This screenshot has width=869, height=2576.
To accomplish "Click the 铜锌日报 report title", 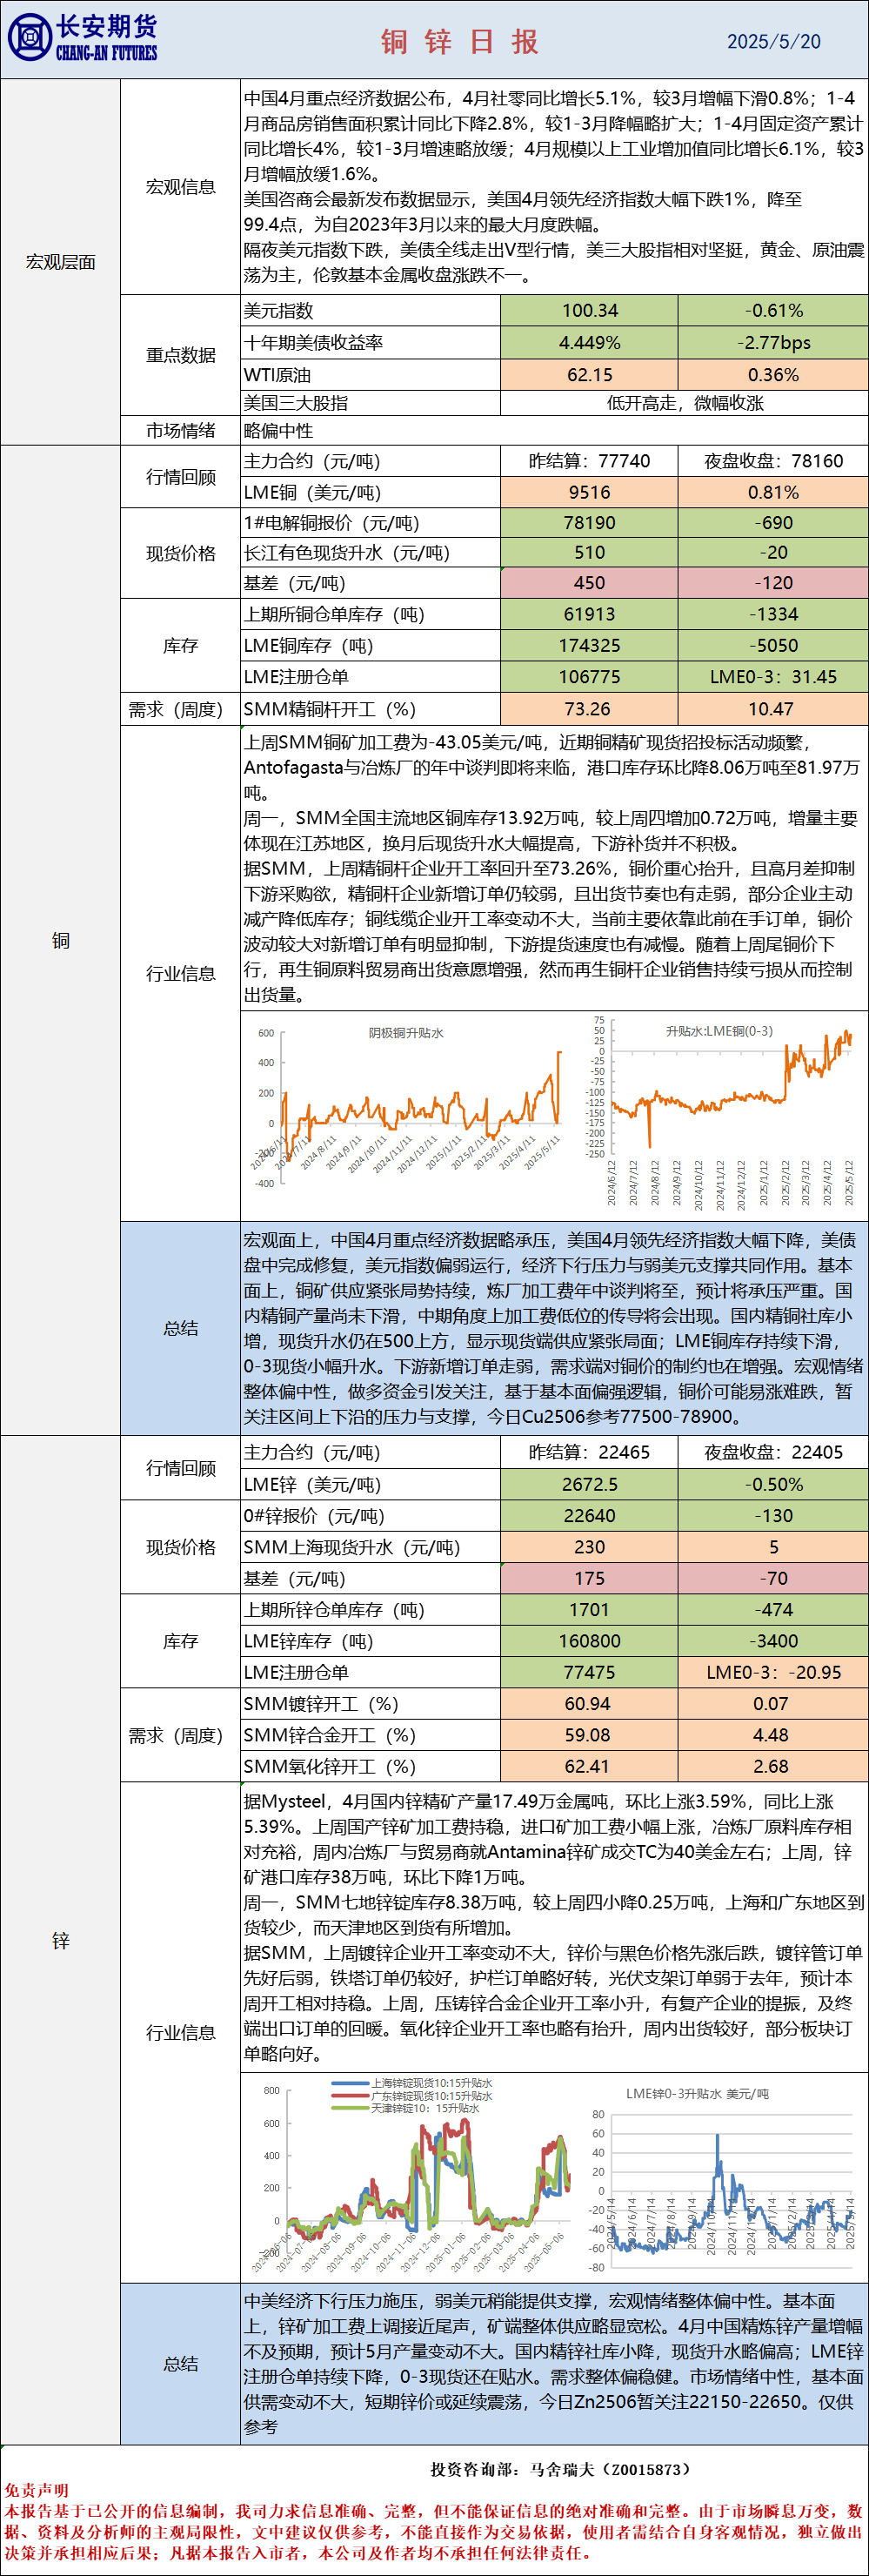I will click(x=461, y=41).
